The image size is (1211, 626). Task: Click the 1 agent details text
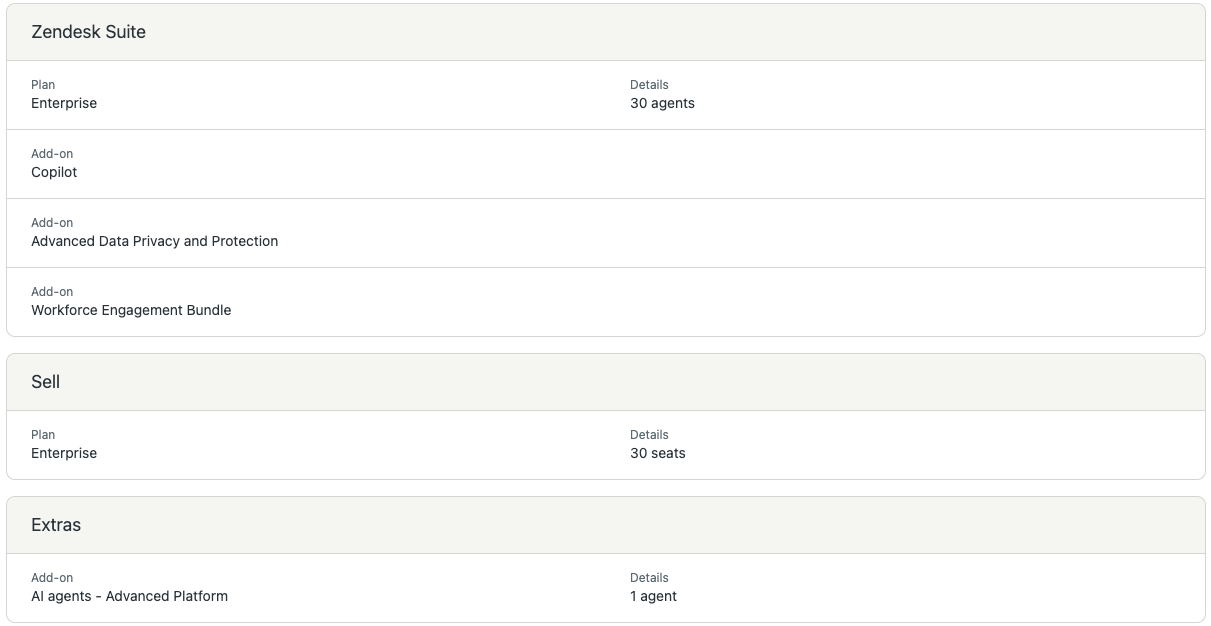(x=653, y=596)
